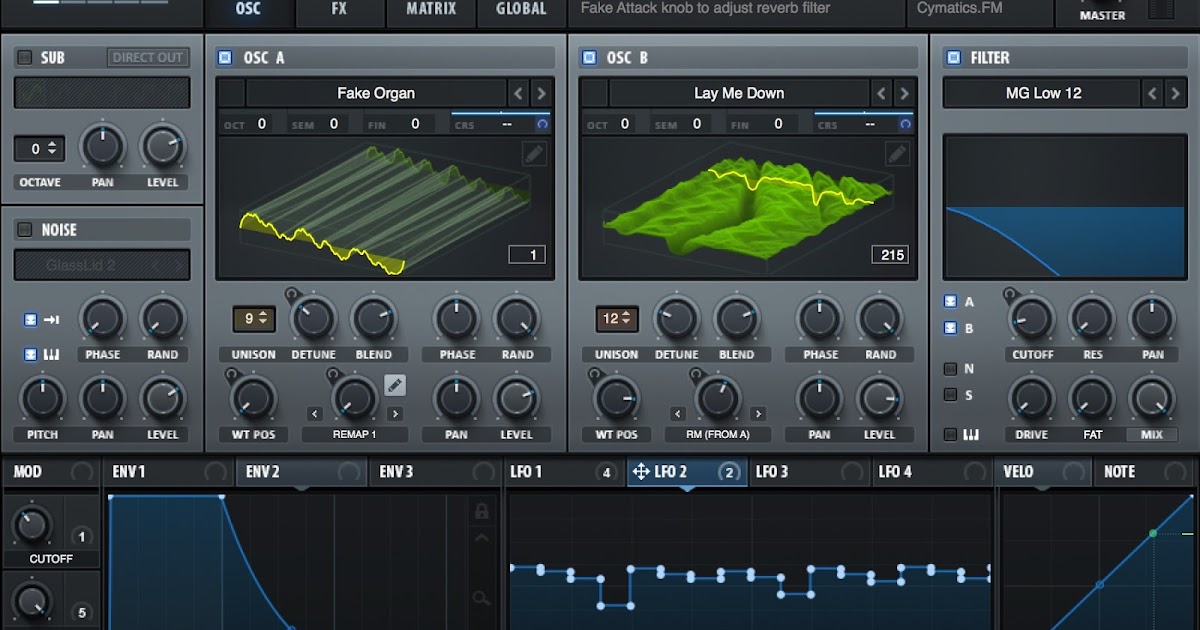Click the LFO 2 move/drag crosshair icon
1200x630 pixels.
pos(641,472)
